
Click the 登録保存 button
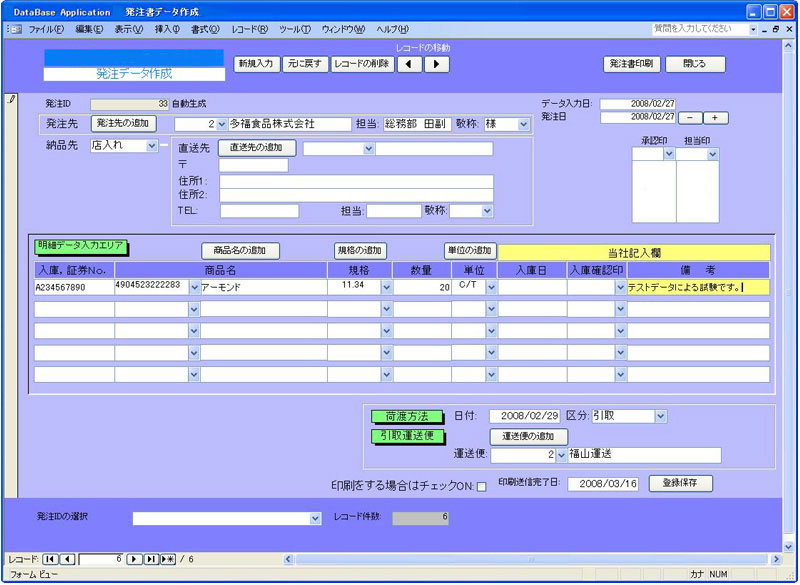pyautogui.click(x=680, y=483)
